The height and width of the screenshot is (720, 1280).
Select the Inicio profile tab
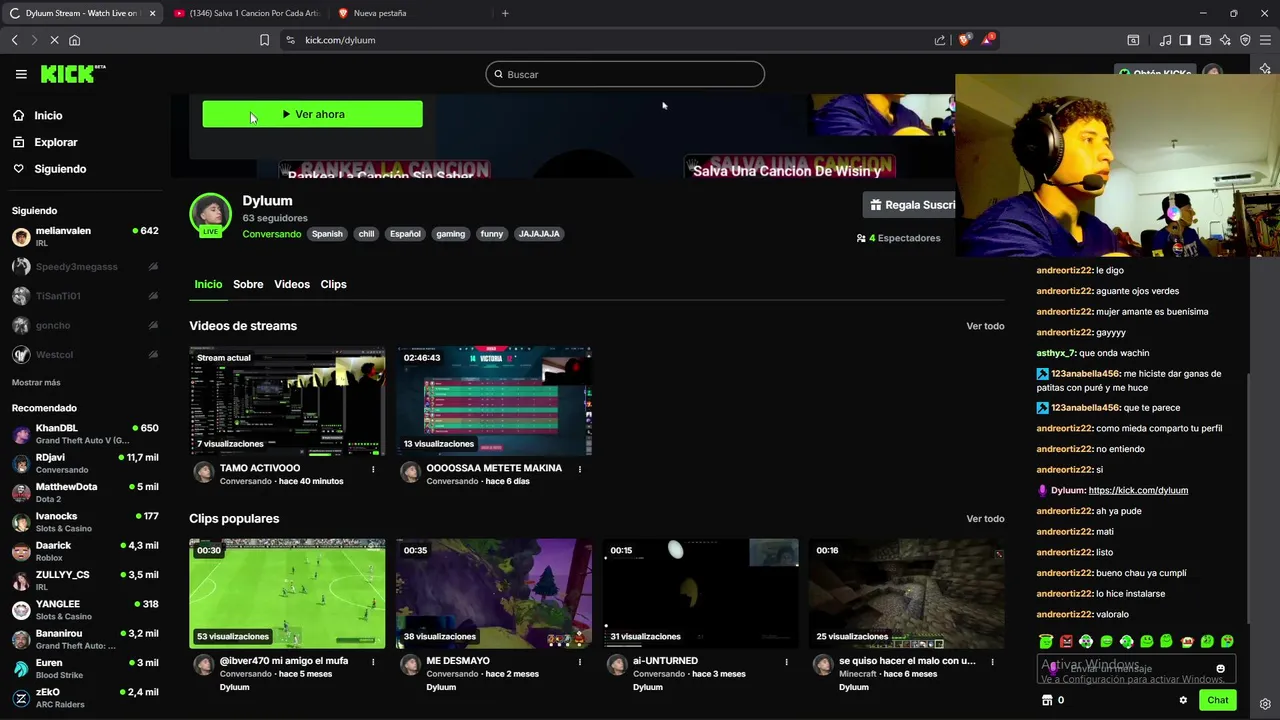(208, 284)
